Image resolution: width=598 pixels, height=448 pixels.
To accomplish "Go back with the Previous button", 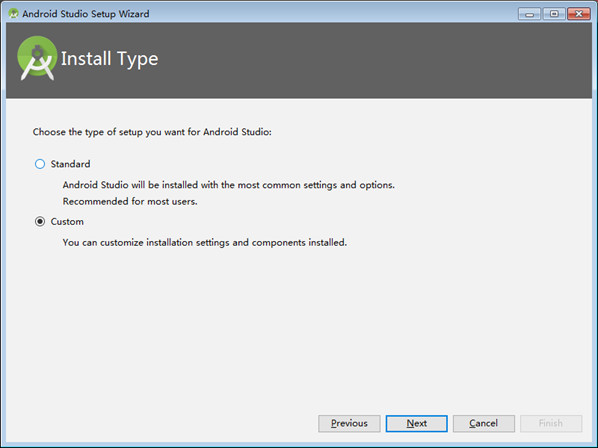I will [x=349, y=423].
